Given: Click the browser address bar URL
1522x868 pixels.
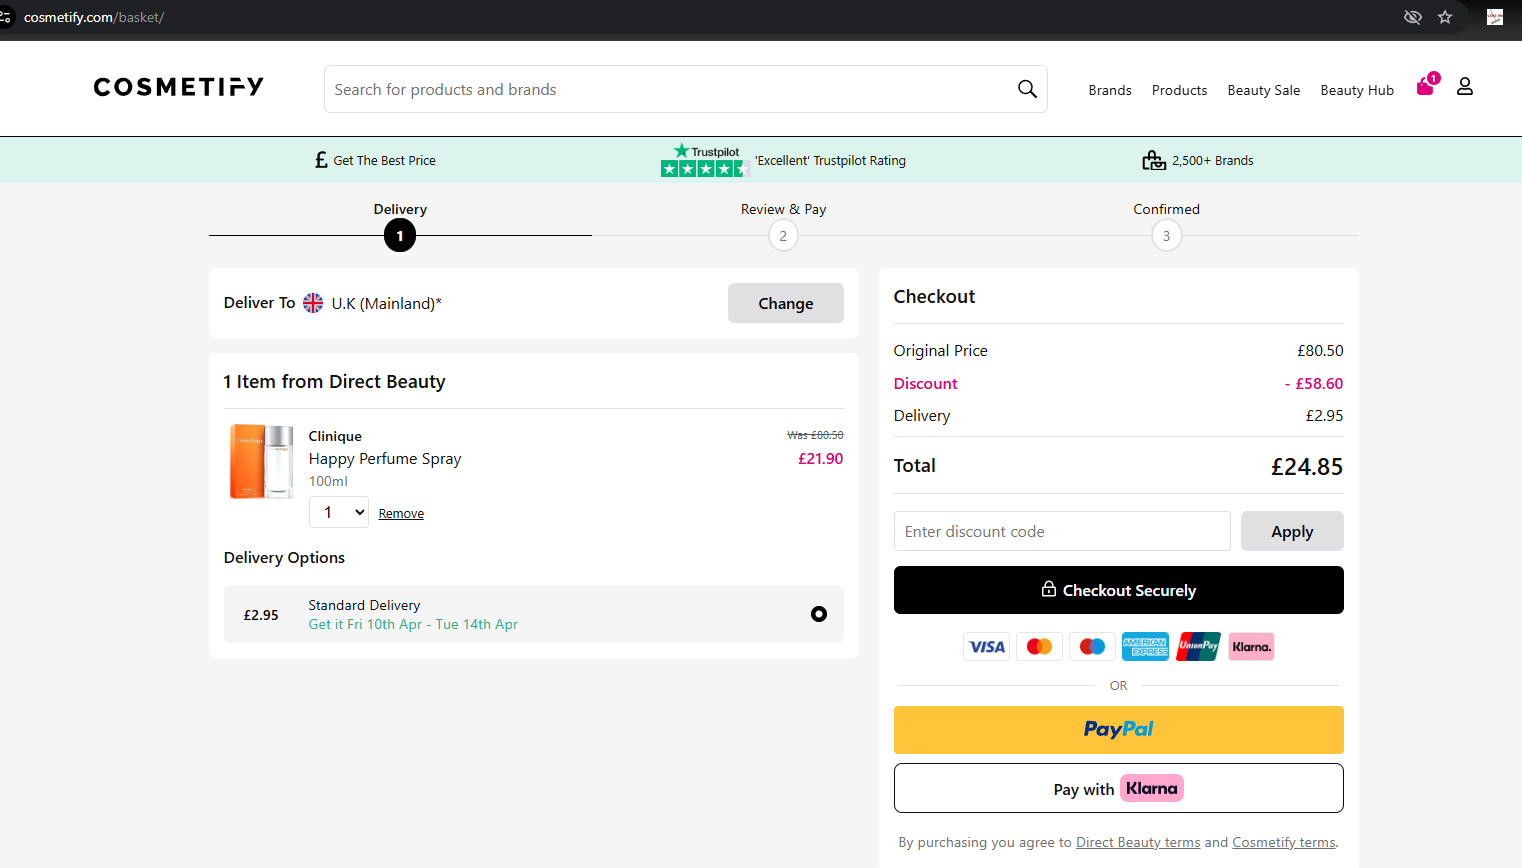Looking at the screenshot, I should (94, 17).
